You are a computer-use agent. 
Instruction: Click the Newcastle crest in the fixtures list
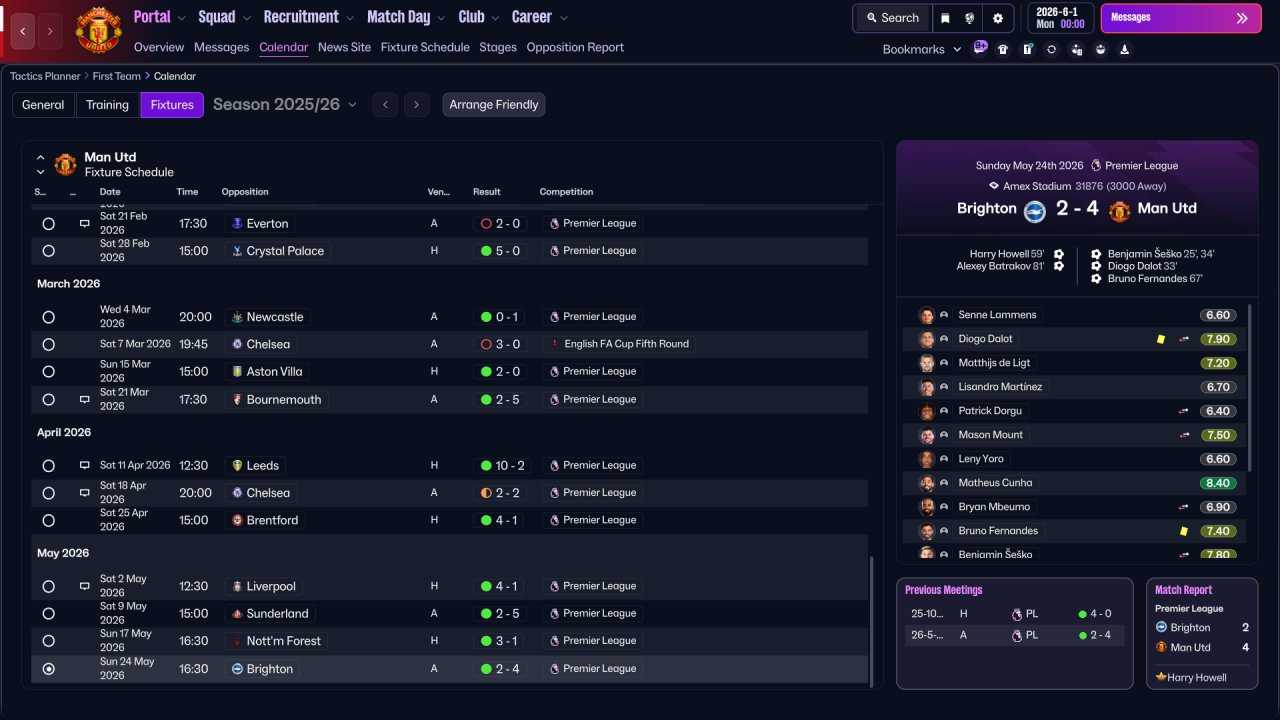236,317
